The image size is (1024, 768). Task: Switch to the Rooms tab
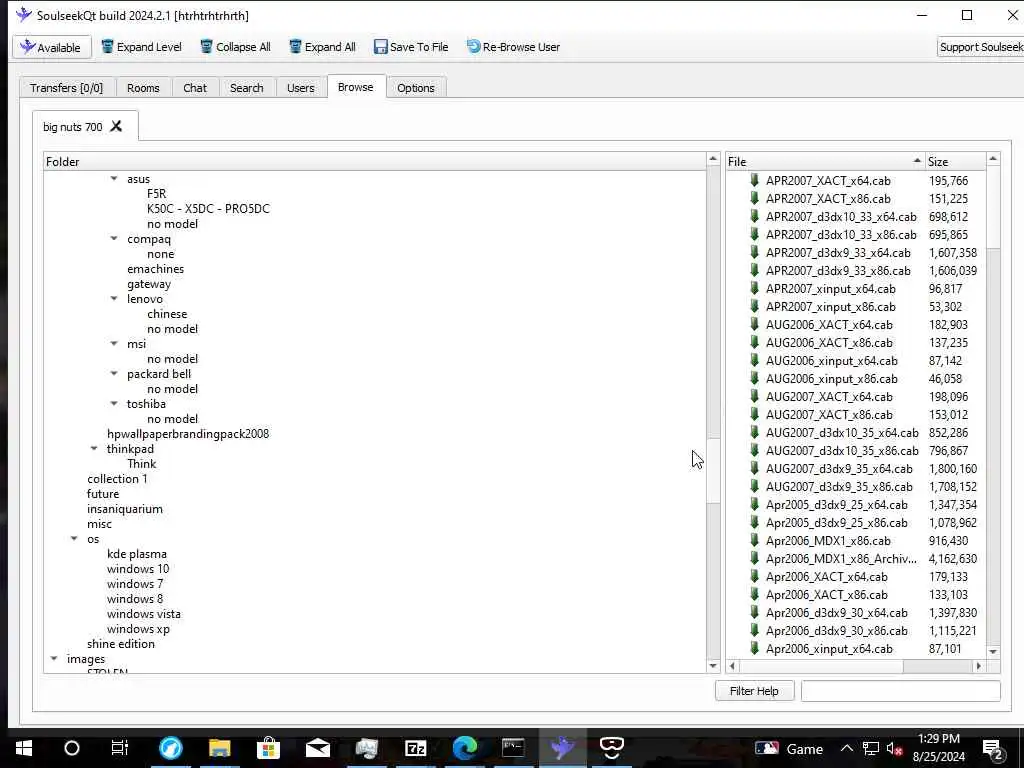coord(143,88)
